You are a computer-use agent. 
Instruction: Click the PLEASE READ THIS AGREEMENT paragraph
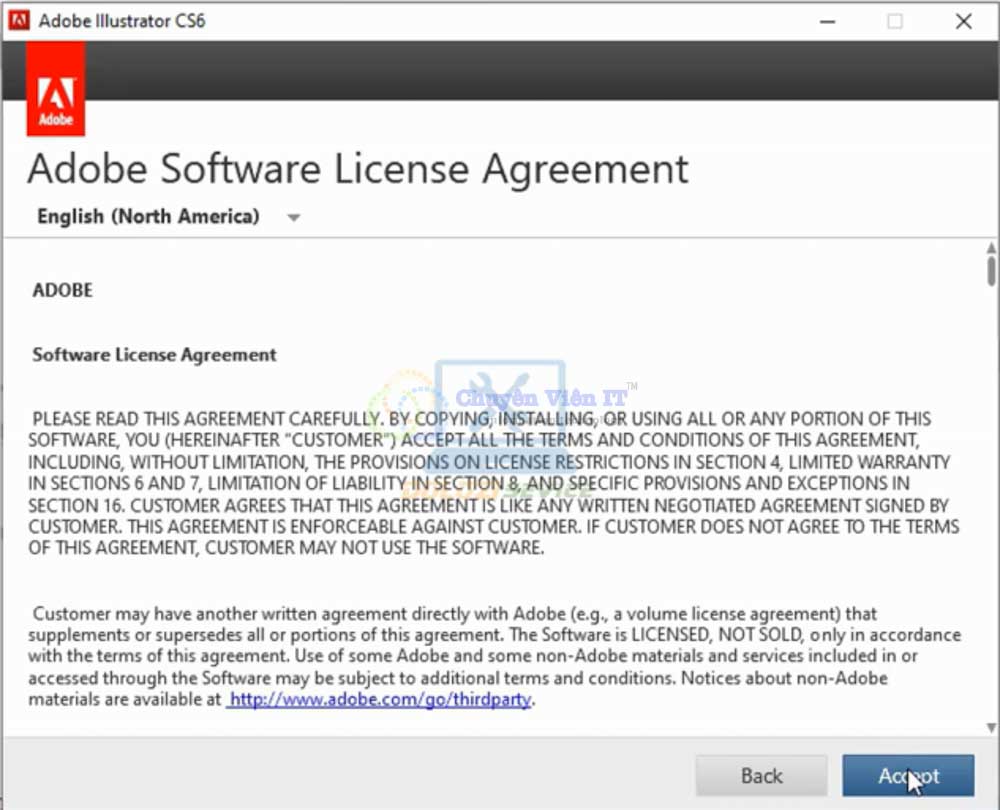tap(490, 483)
